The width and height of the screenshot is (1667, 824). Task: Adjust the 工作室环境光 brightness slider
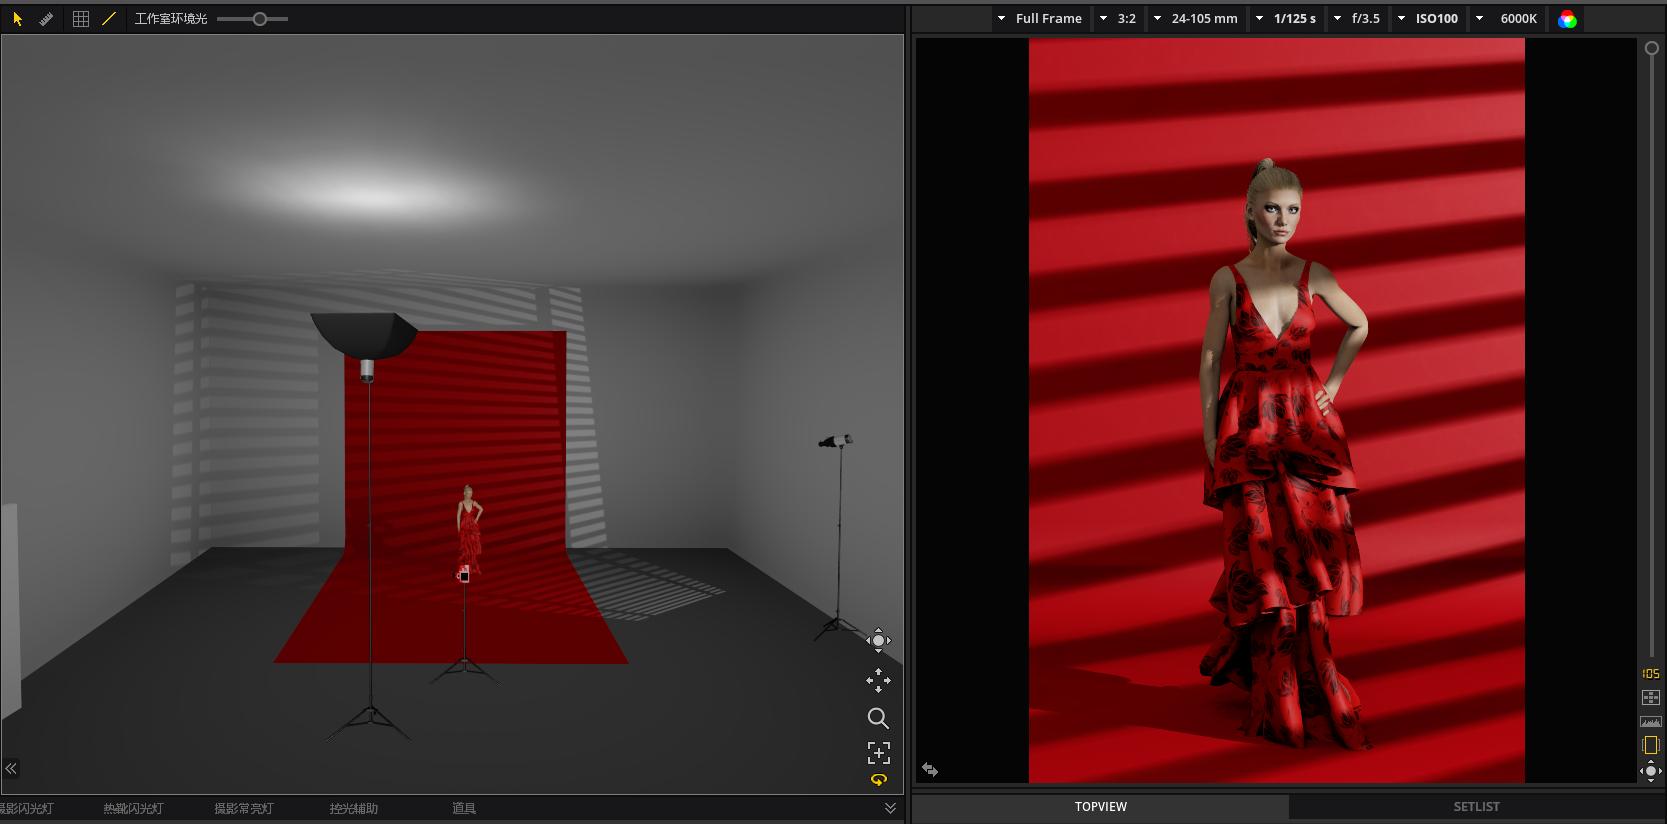point(259,19)
